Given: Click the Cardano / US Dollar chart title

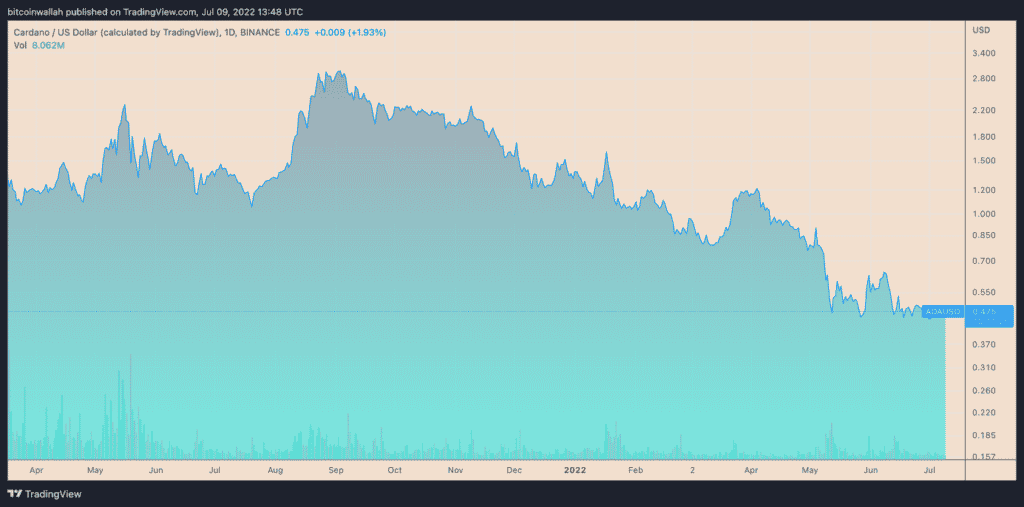Looking at the screenshot, I should click(115, 32).
